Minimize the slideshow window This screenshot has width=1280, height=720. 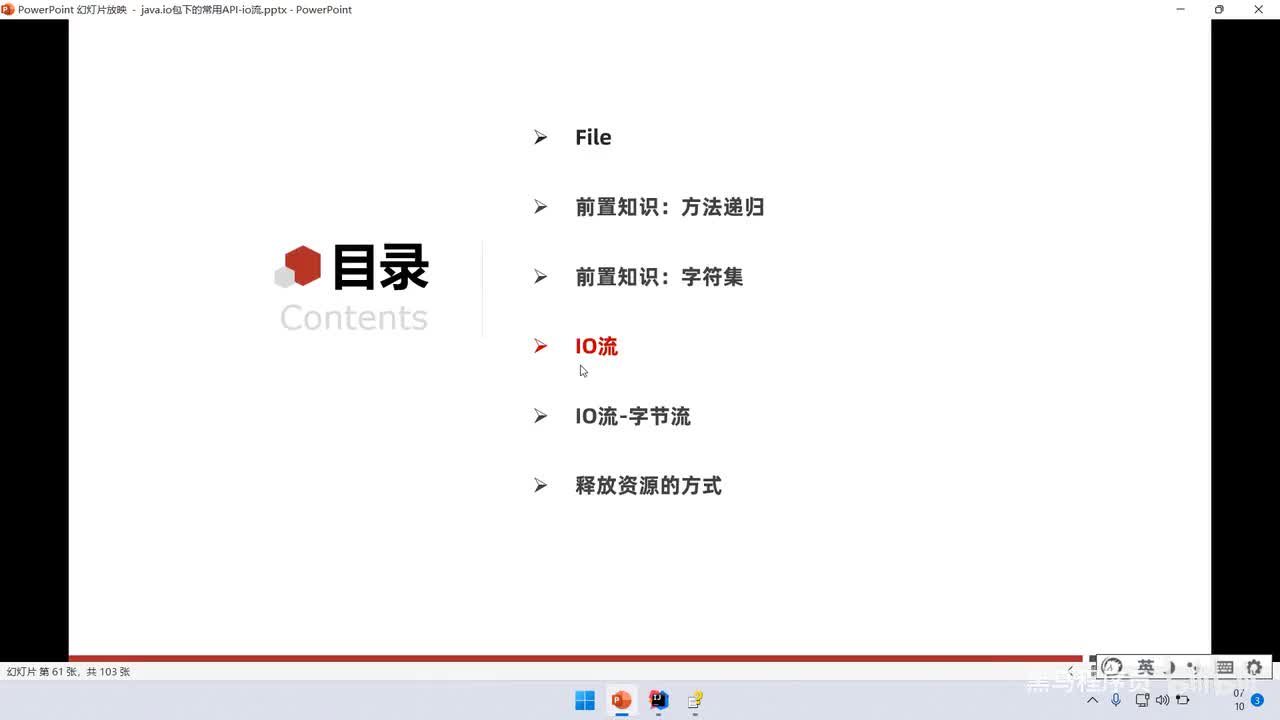click(1181, 9)
